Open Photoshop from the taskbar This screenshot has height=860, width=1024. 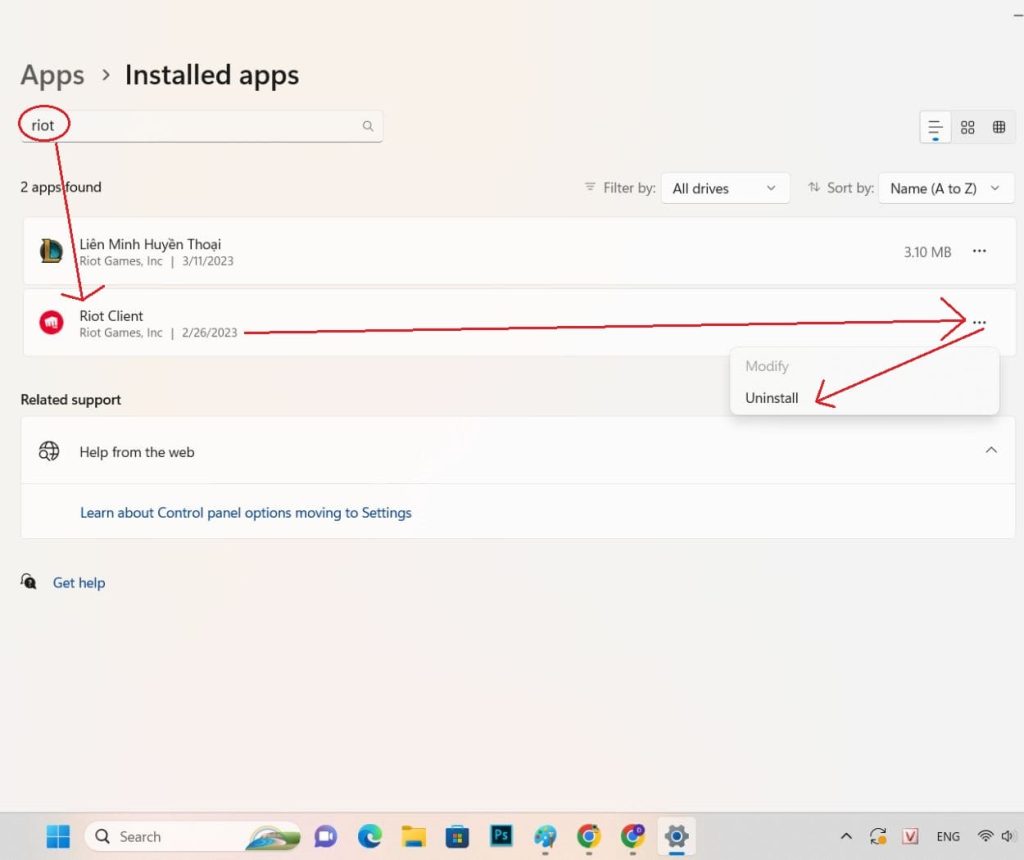pyautogui.click(x=502, y=835)
